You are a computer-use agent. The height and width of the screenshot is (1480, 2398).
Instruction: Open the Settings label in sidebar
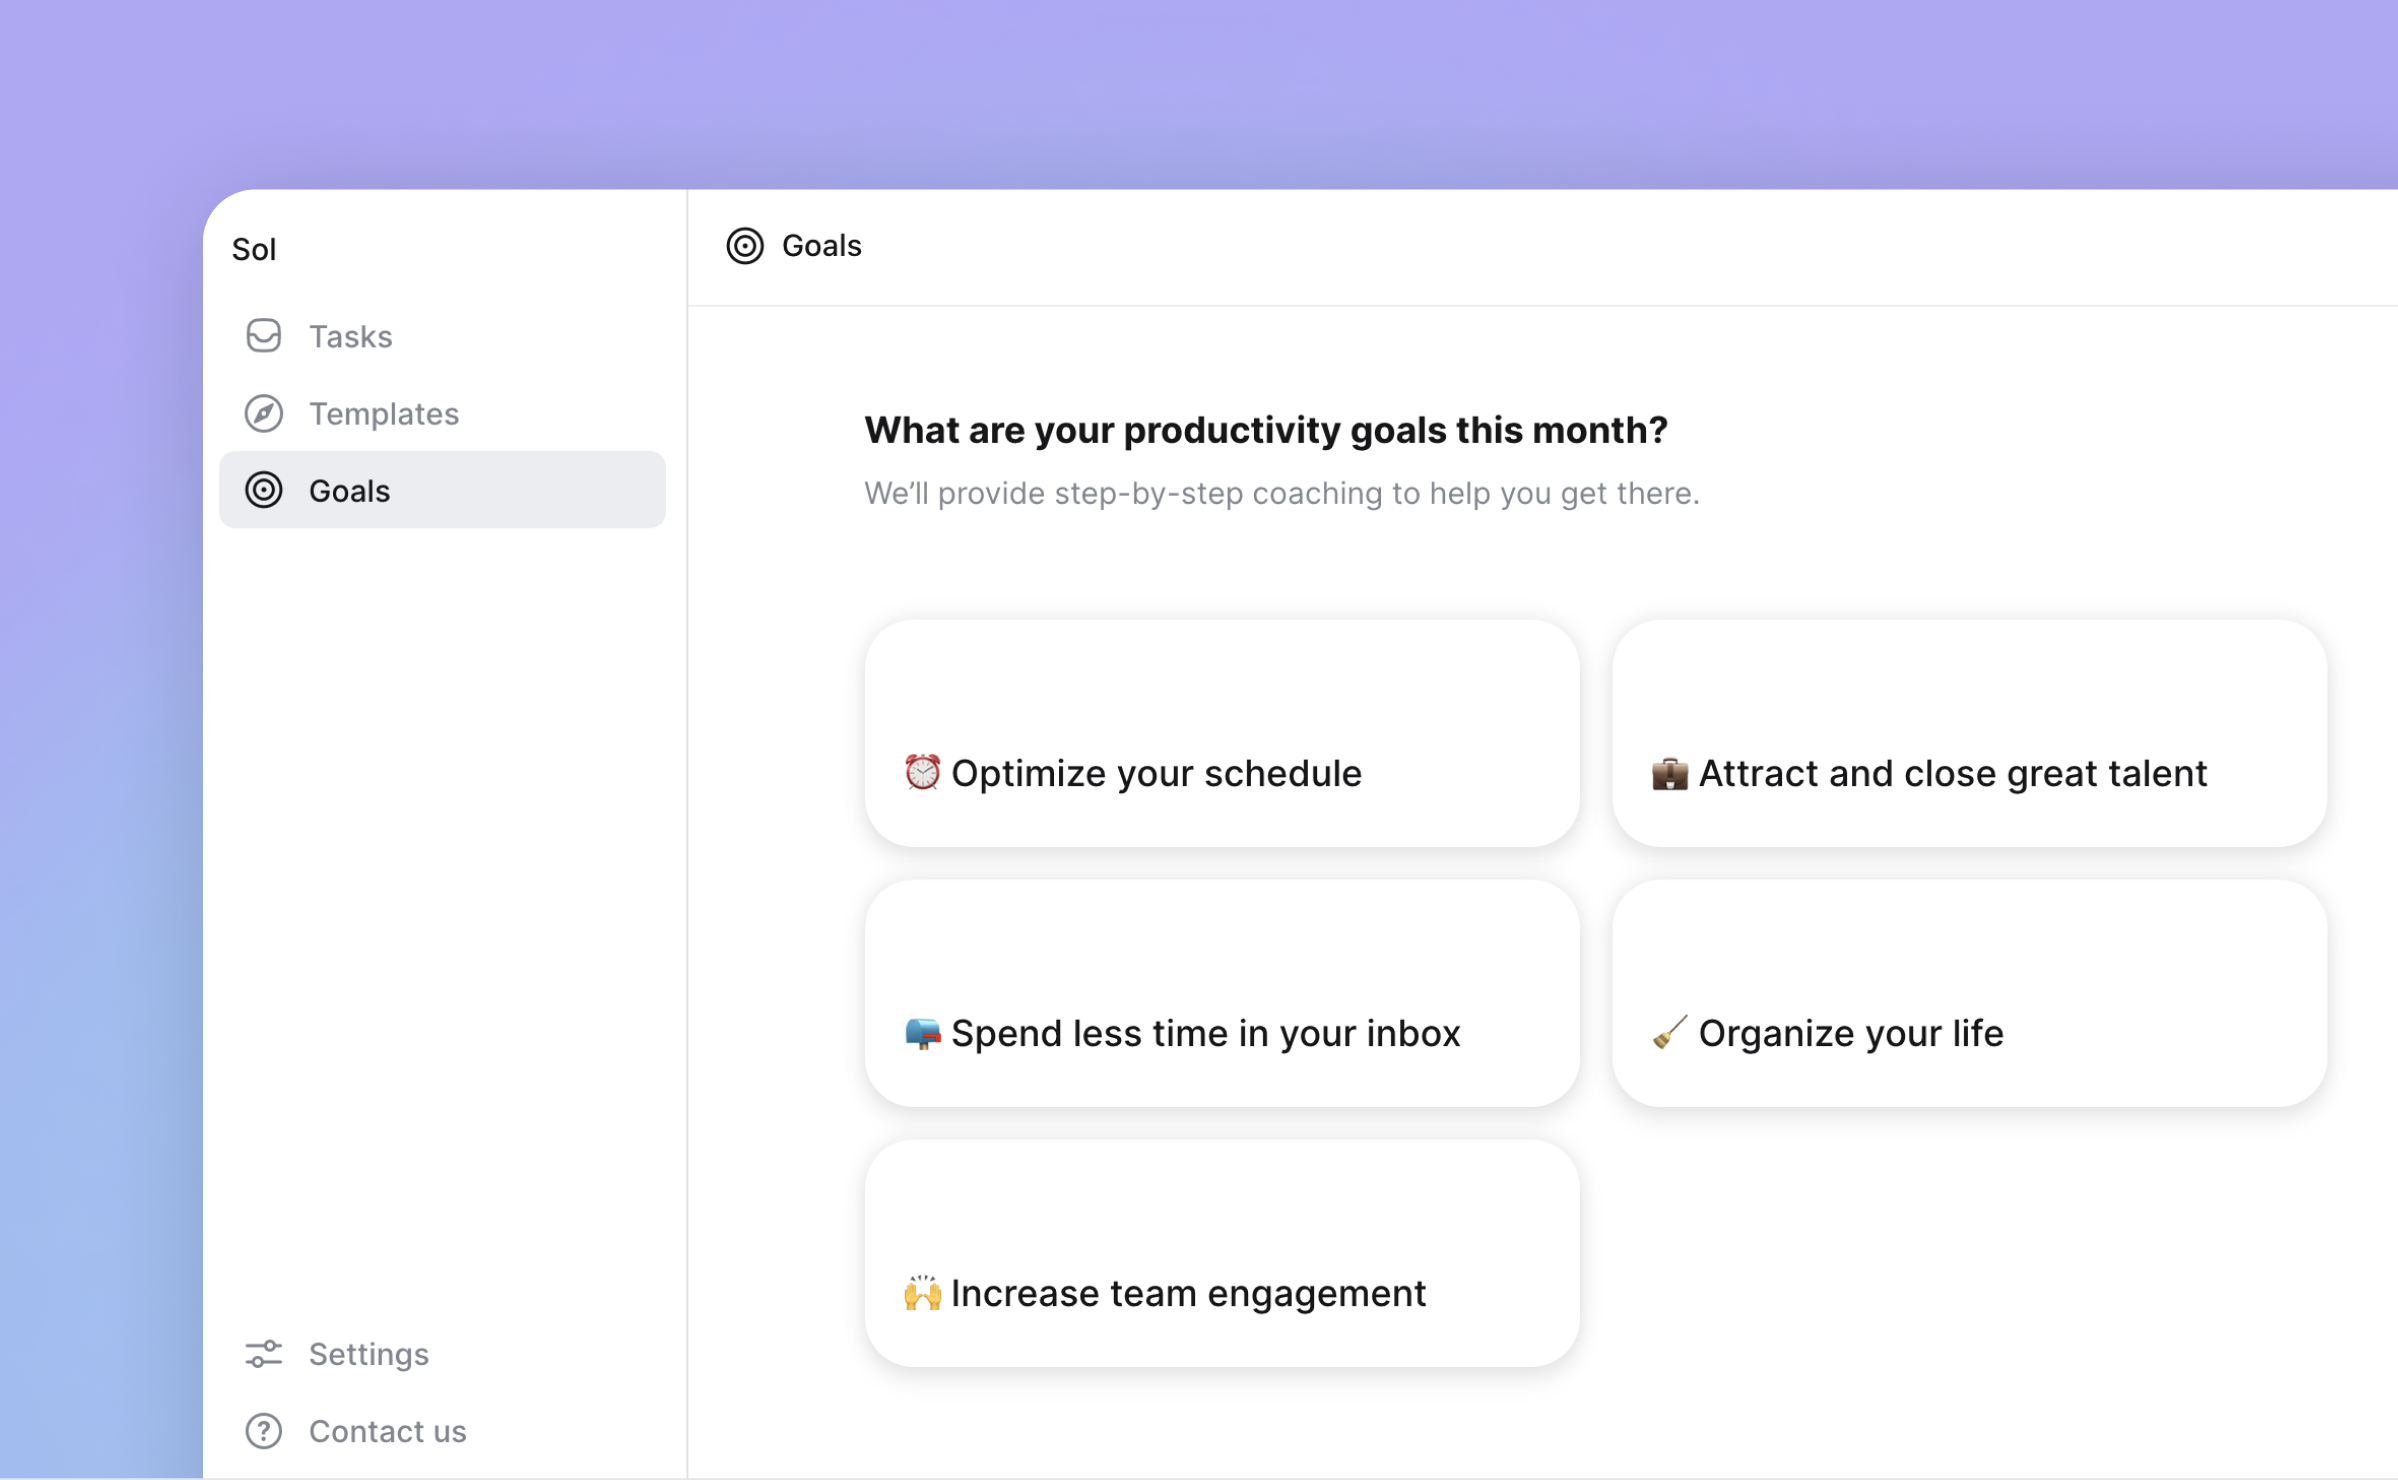point(368,1354)
